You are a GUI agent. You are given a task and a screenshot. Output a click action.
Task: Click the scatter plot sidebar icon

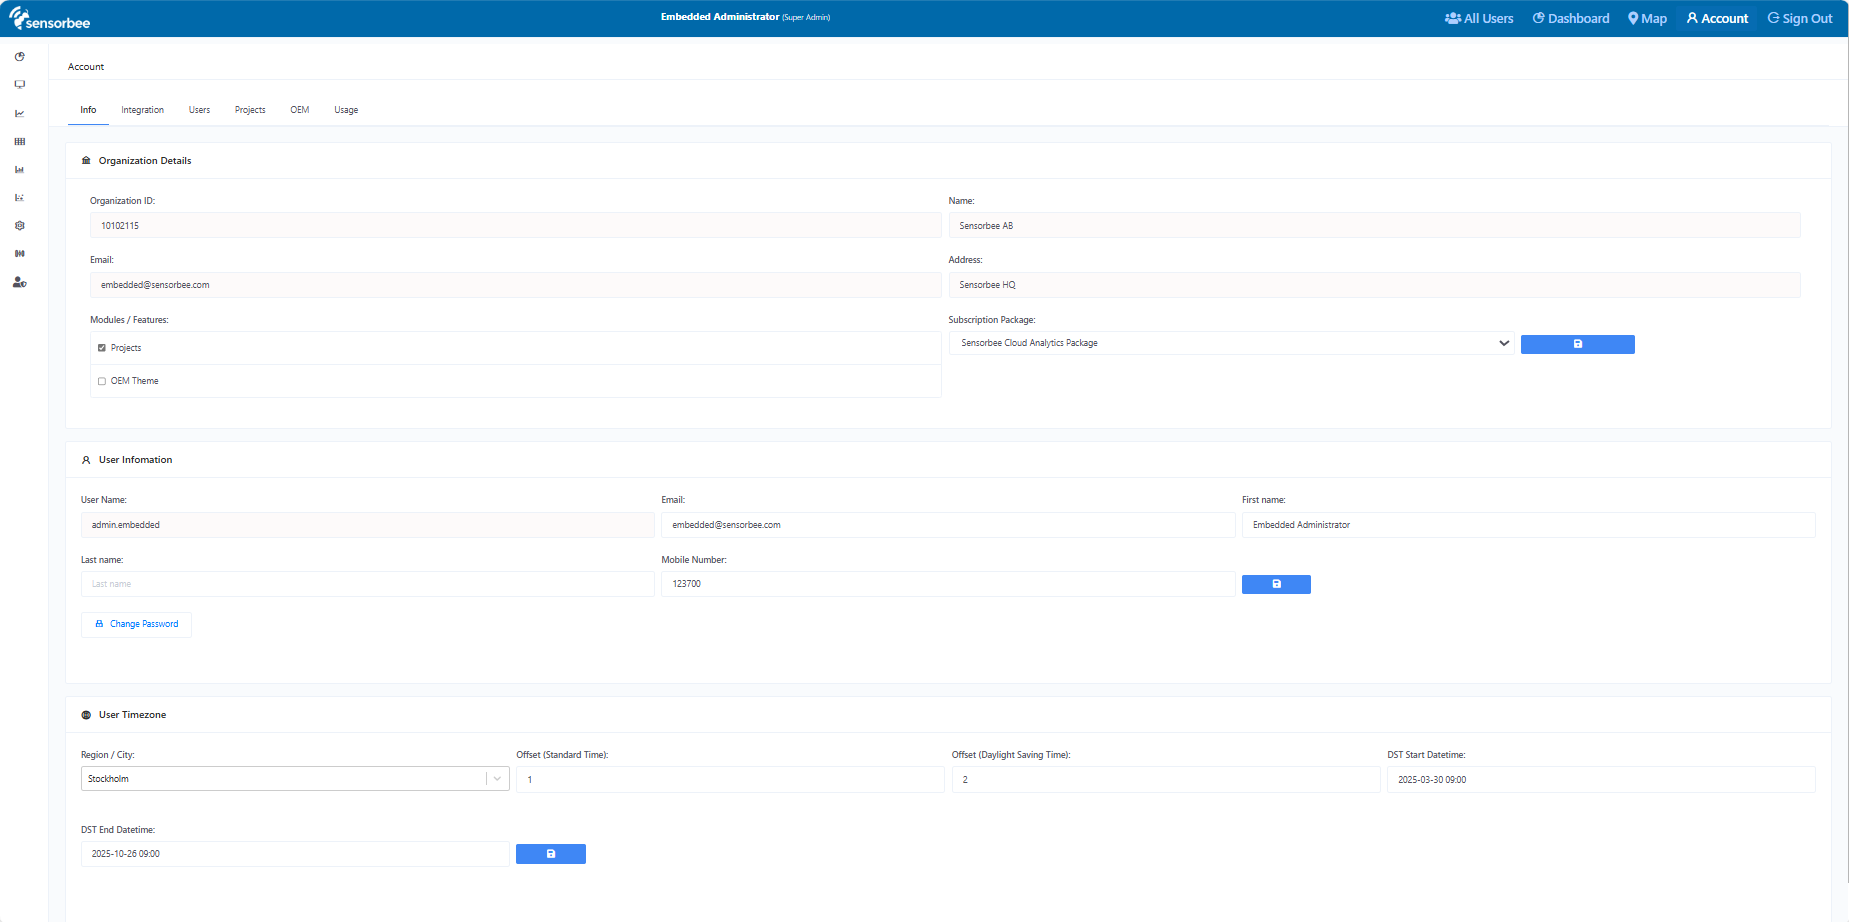[x=20, y=197]
